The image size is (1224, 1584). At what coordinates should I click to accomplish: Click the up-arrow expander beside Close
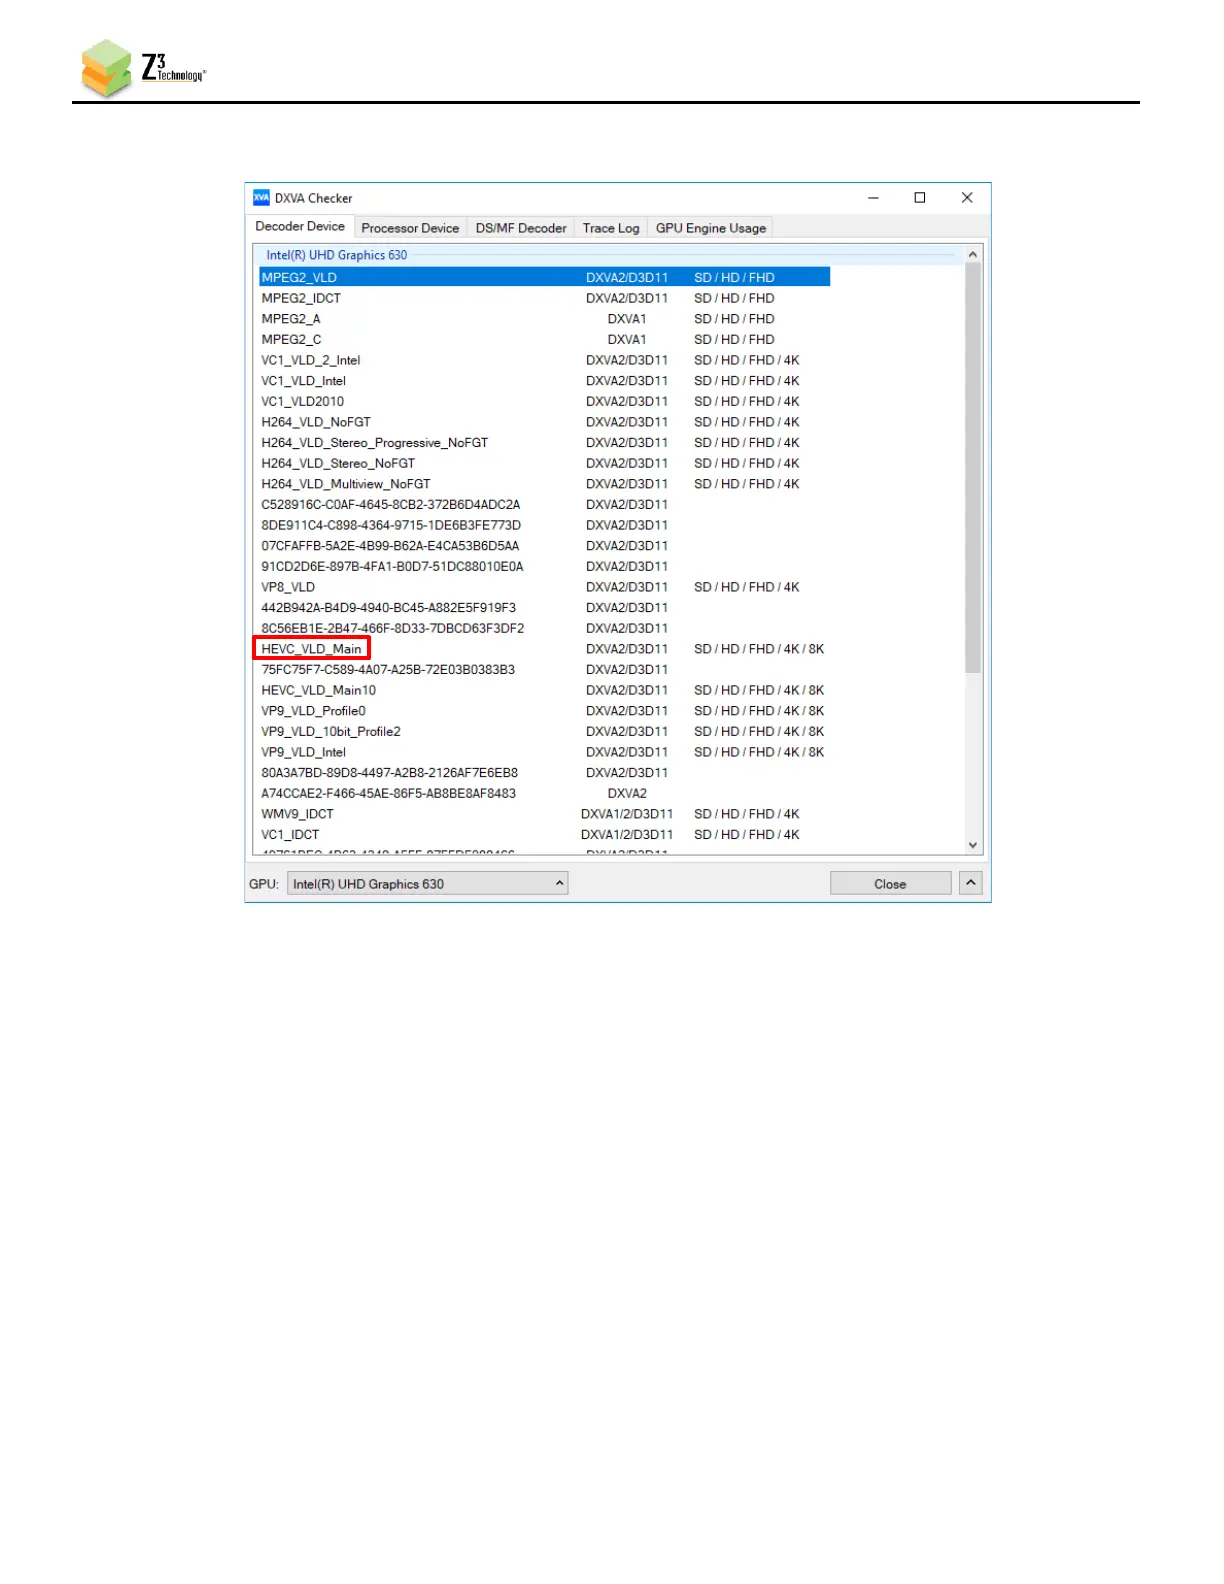971,883
